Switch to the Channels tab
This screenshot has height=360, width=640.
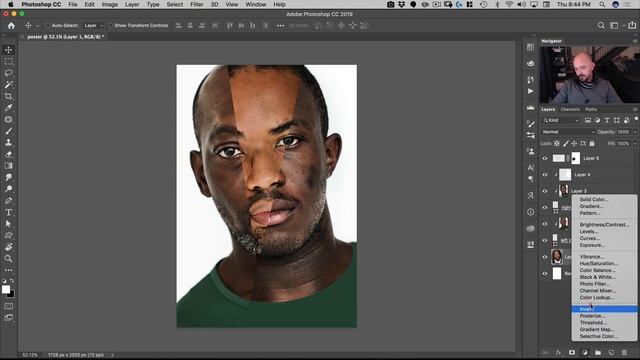point(570,109)
